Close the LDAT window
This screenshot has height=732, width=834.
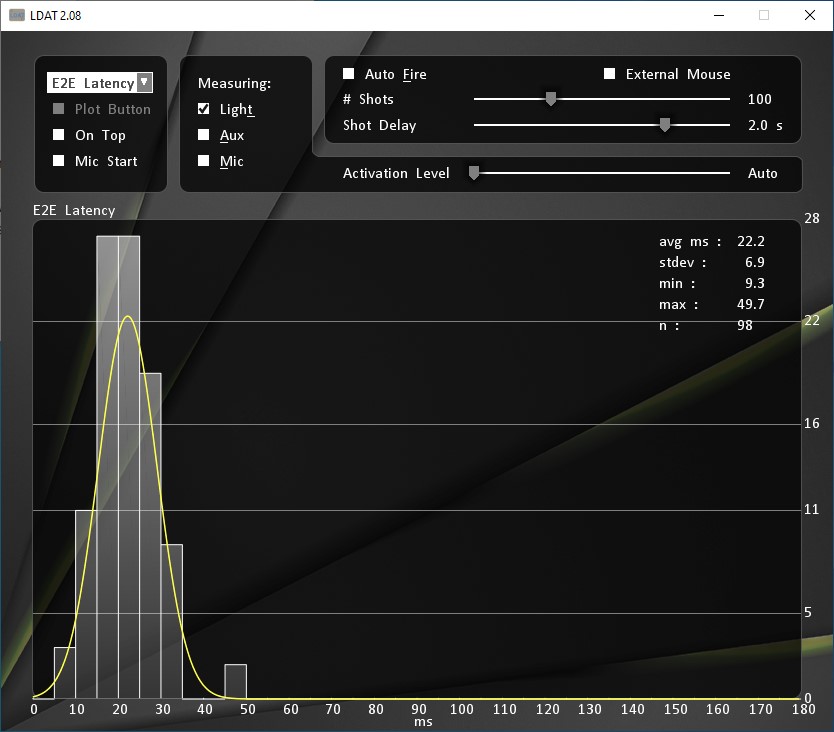[810, 15]
